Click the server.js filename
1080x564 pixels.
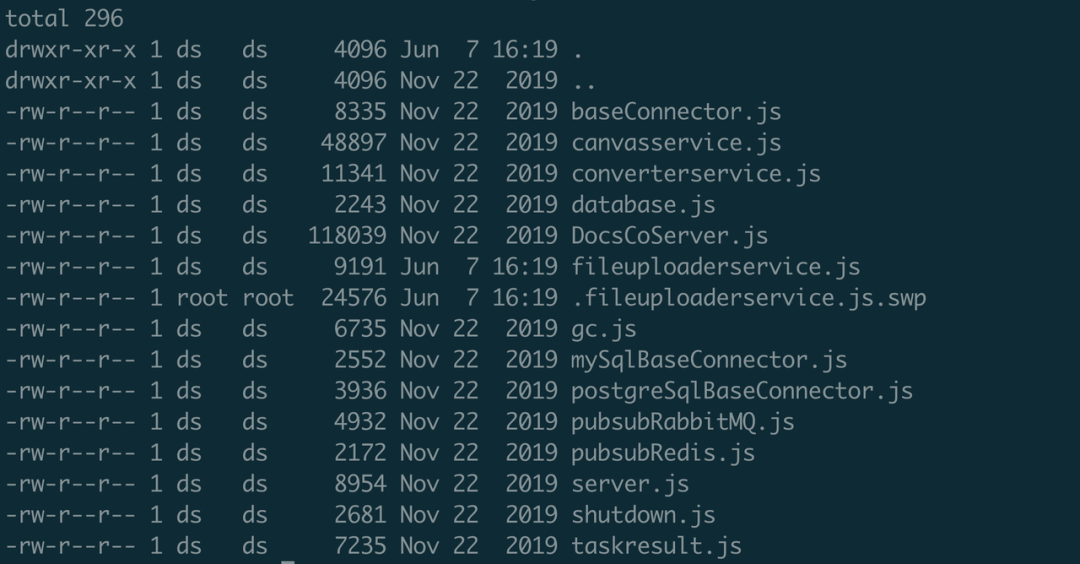[x=630, y=484]
